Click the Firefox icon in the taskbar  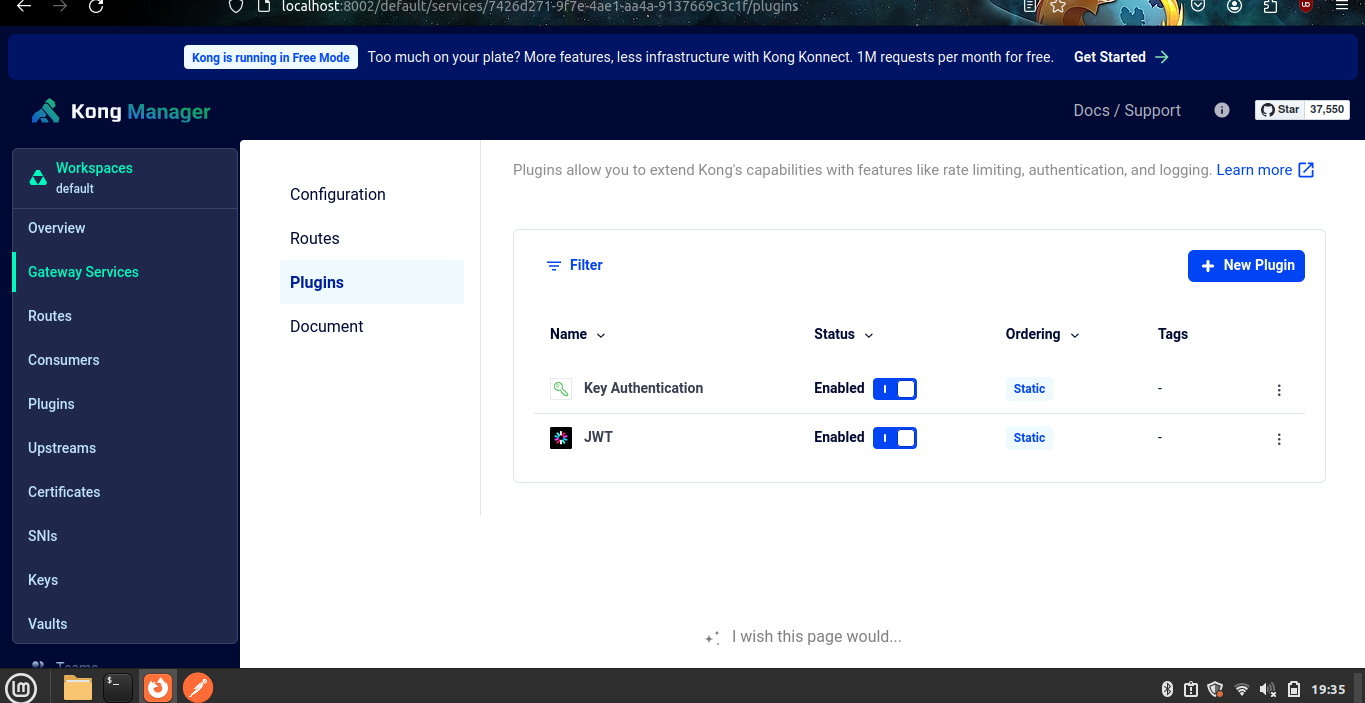tap(158, 687)
